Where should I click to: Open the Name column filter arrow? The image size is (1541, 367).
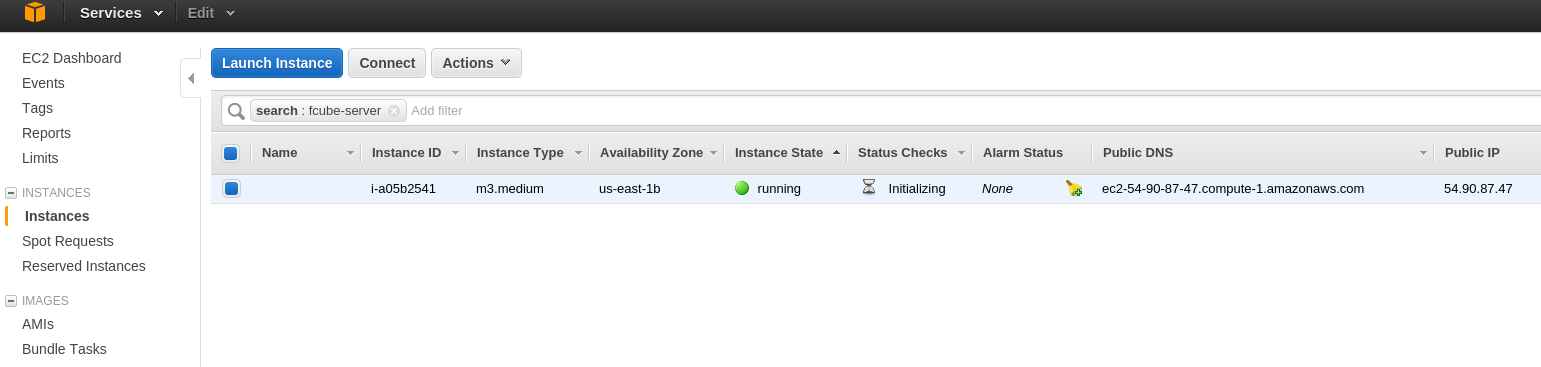[350, 153]
